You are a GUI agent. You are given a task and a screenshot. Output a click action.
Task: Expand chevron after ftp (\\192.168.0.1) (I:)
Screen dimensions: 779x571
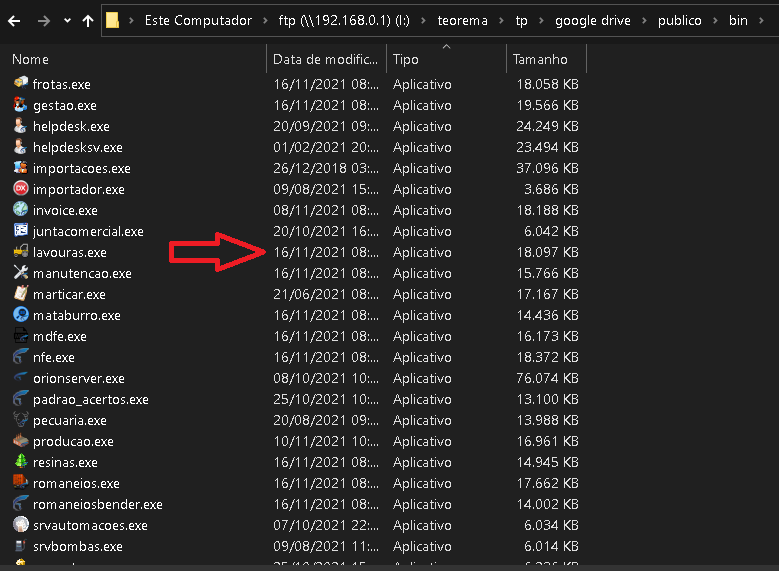(x=423, y=21)
